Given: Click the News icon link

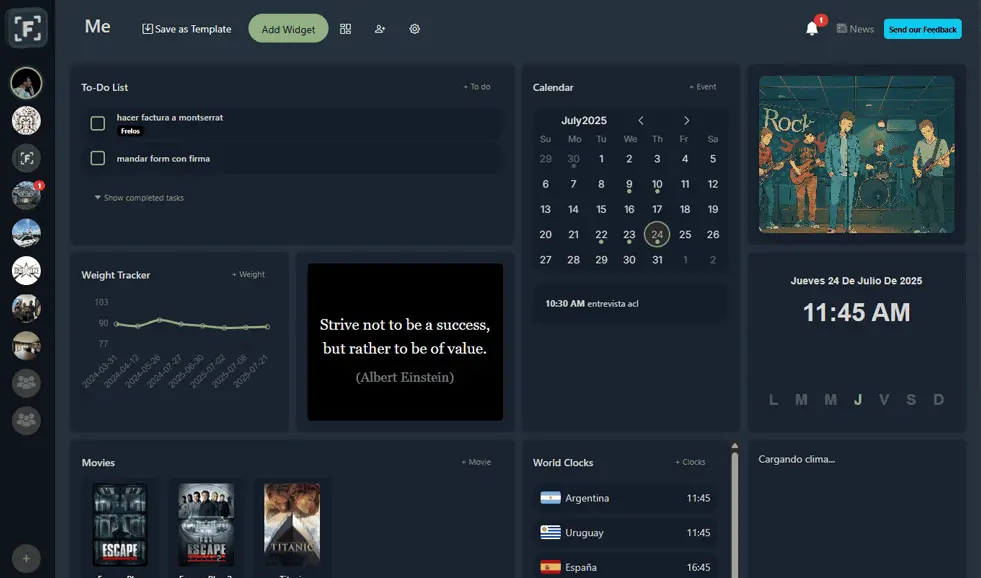Looking at the screenshot, I should point(855,29).
